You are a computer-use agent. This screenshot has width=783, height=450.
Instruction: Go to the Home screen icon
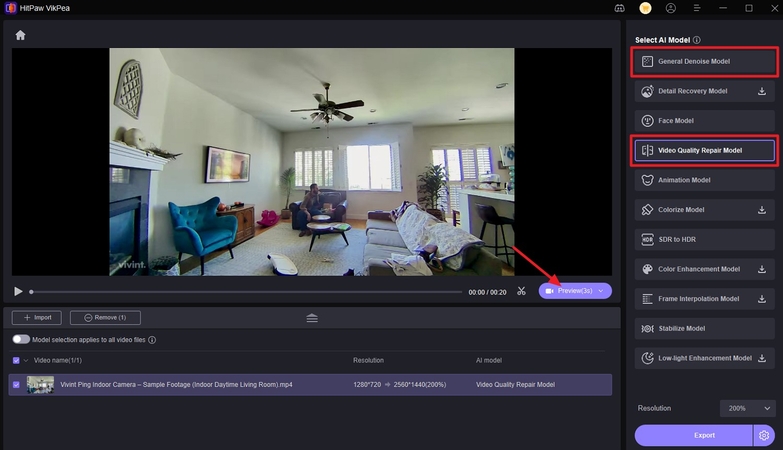(x=20, y=35)
